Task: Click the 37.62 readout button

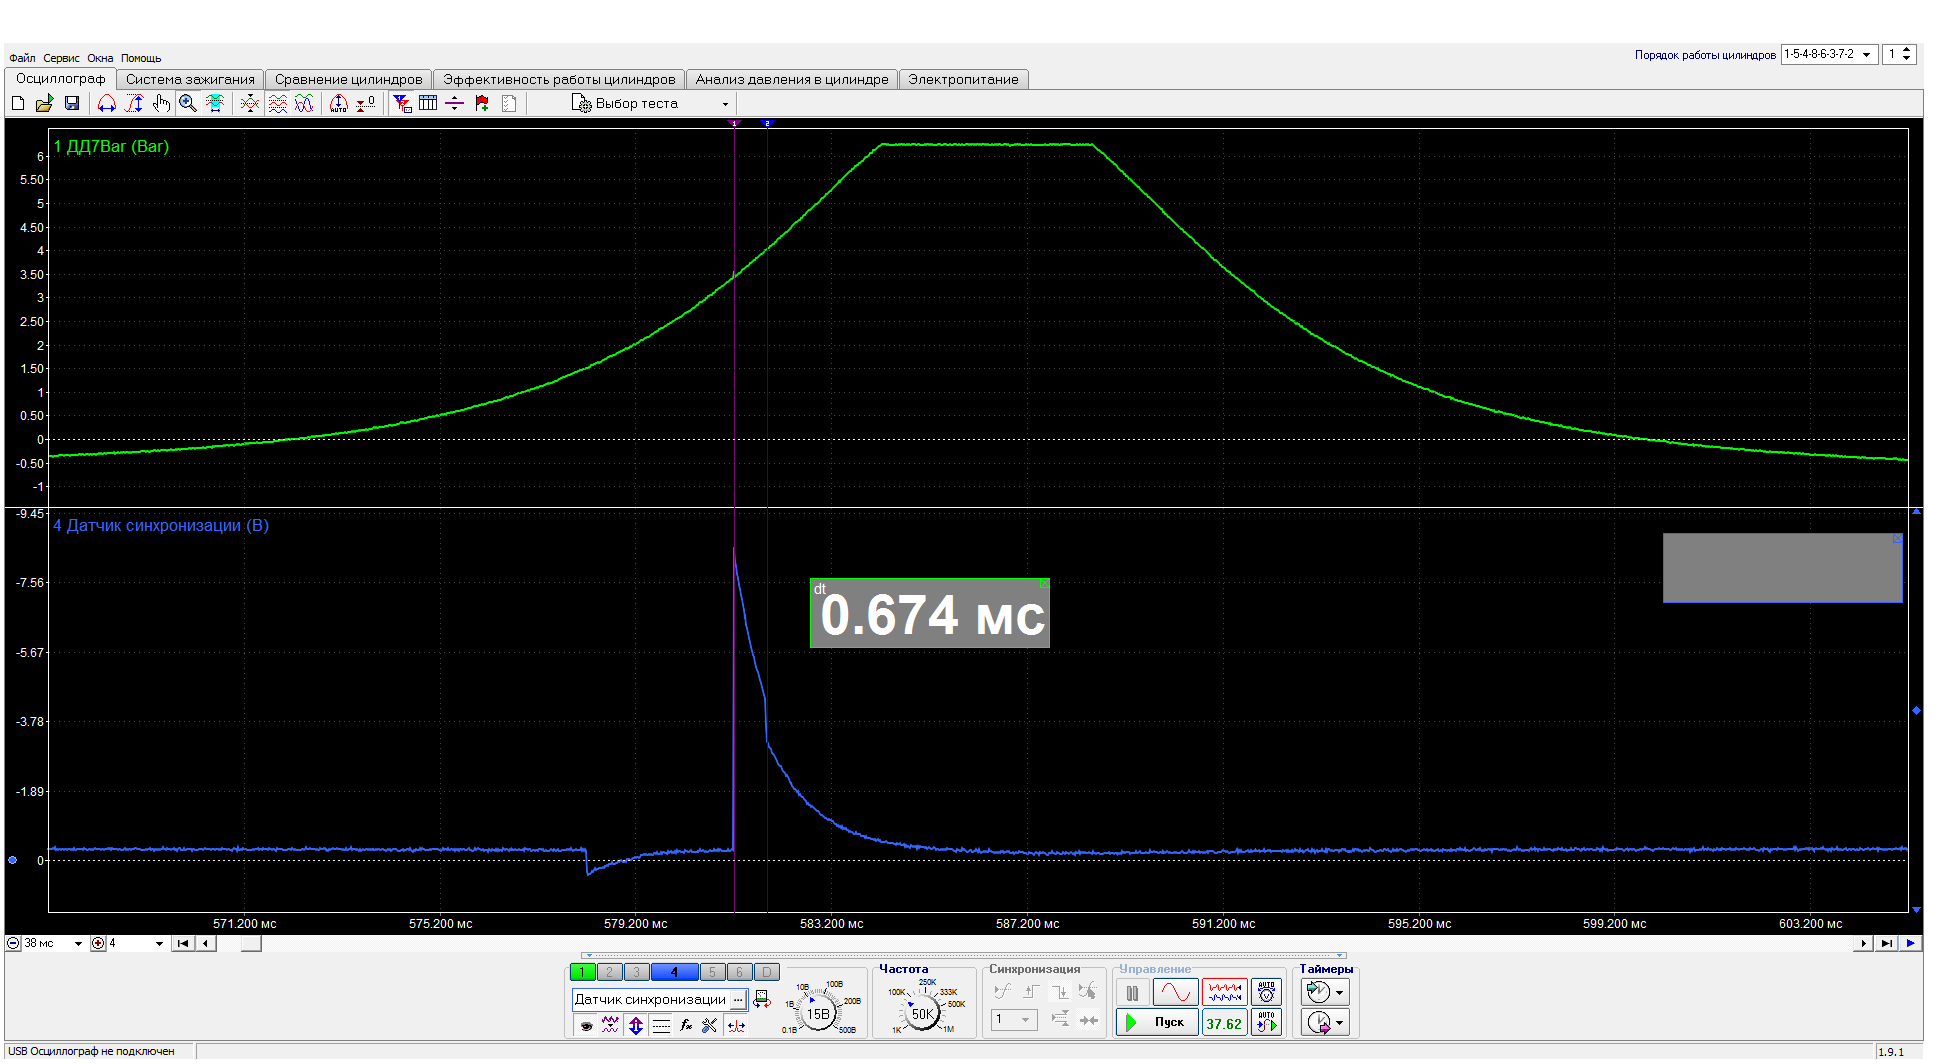Action: coord(1224,1022)
